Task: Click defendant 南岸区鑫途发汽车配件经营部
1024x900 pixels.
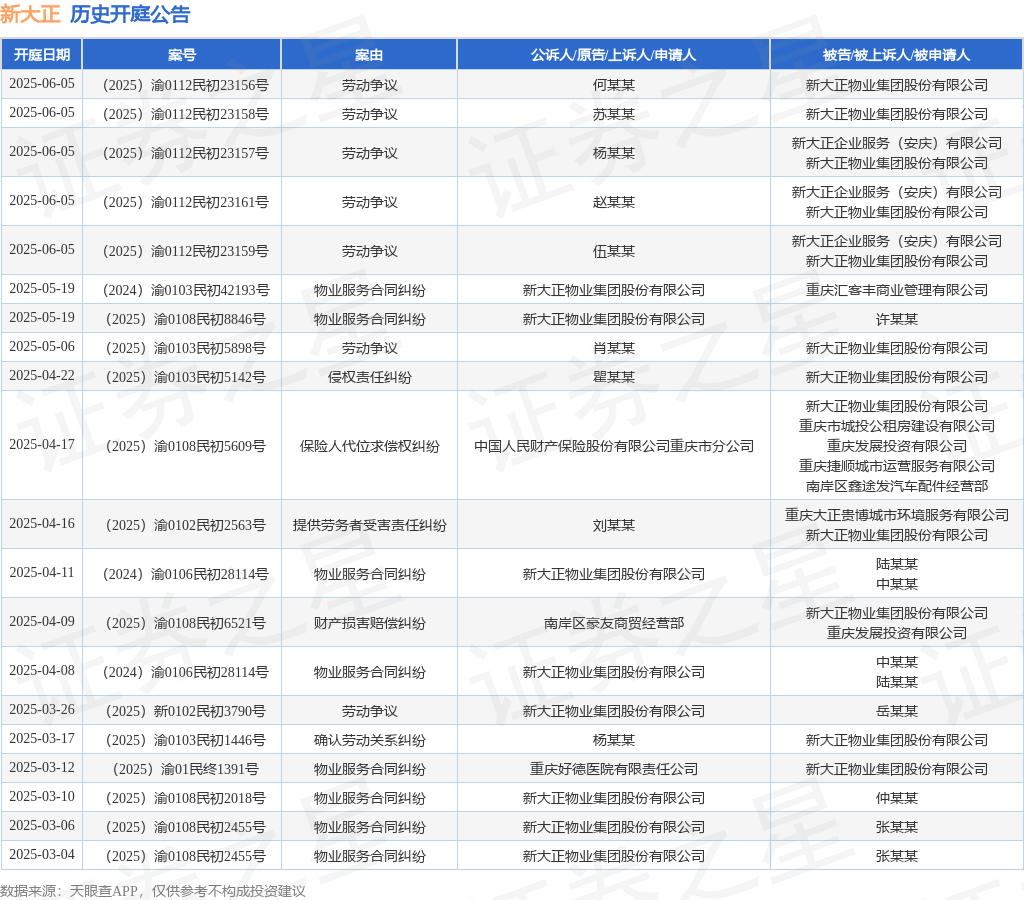Action: point(897,486)
